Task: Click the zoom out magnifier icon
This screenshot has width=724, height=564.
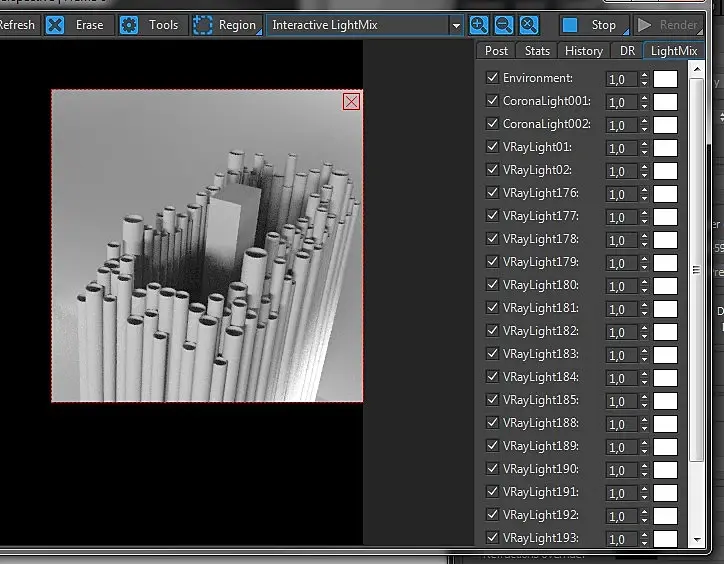Action: [504, 25]
